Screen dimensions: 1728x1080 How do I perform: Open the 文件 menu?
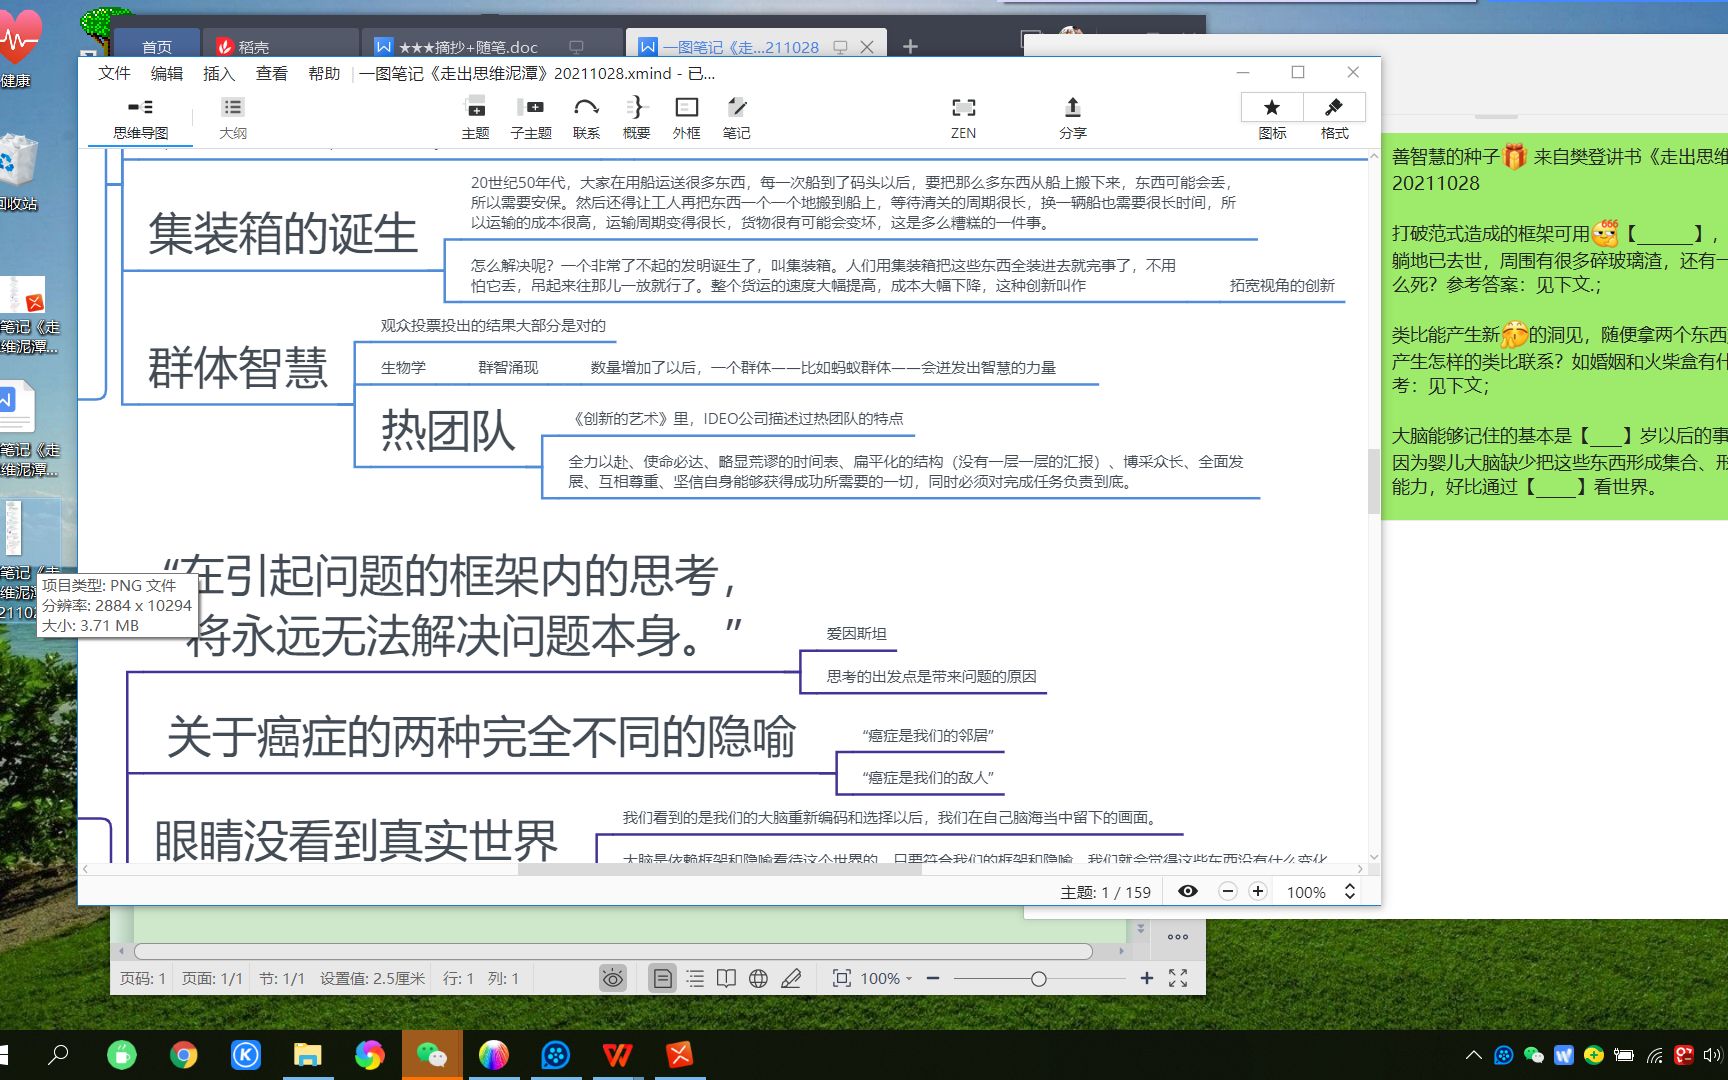(114, 73)
